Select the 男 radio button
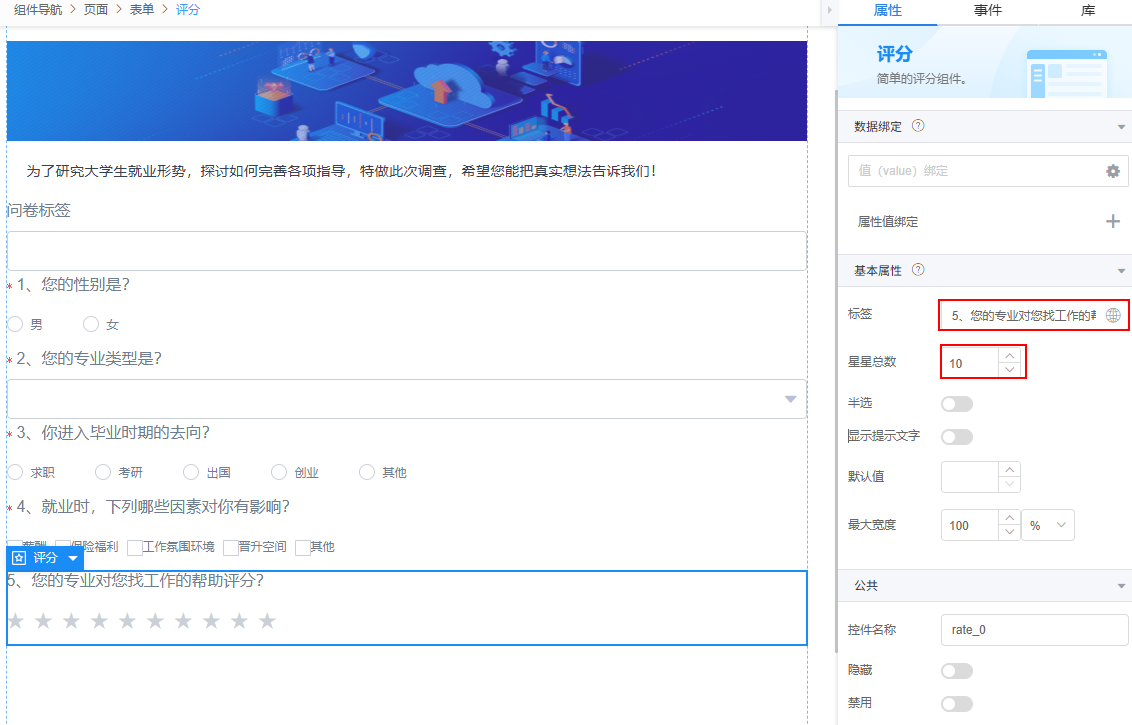 point(16,324)
